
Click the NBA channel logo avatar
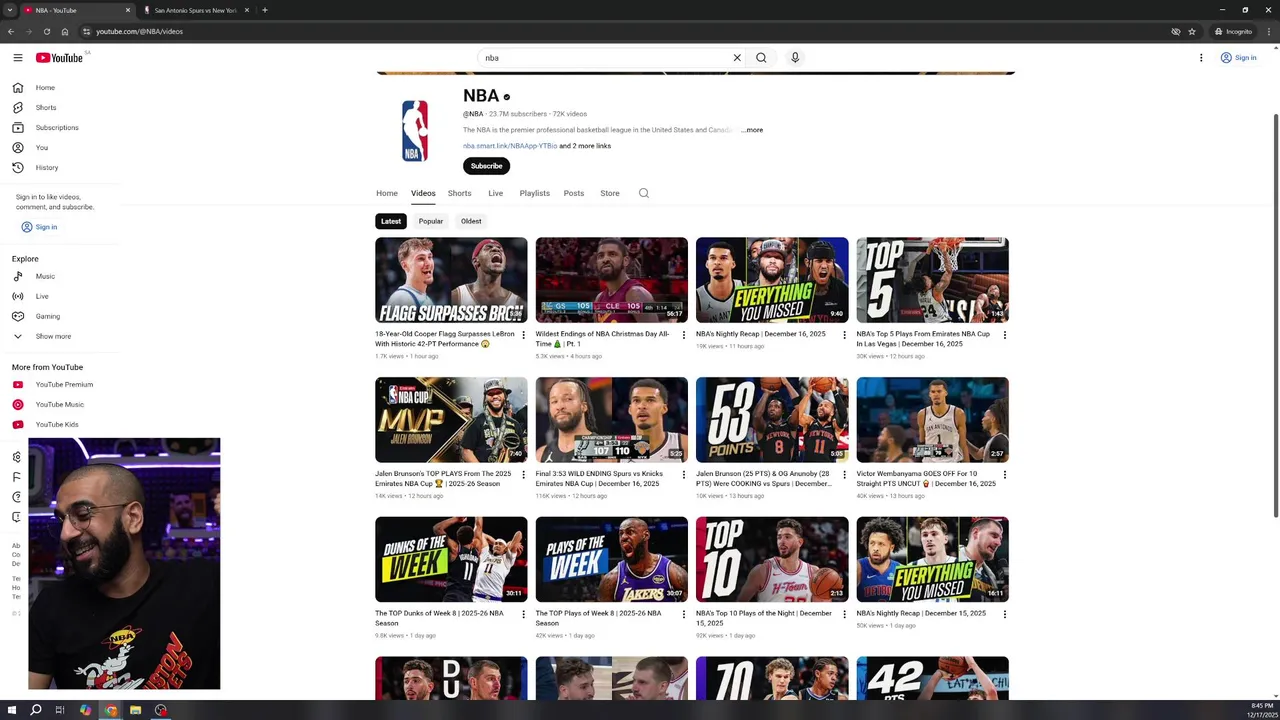point(415,131)
